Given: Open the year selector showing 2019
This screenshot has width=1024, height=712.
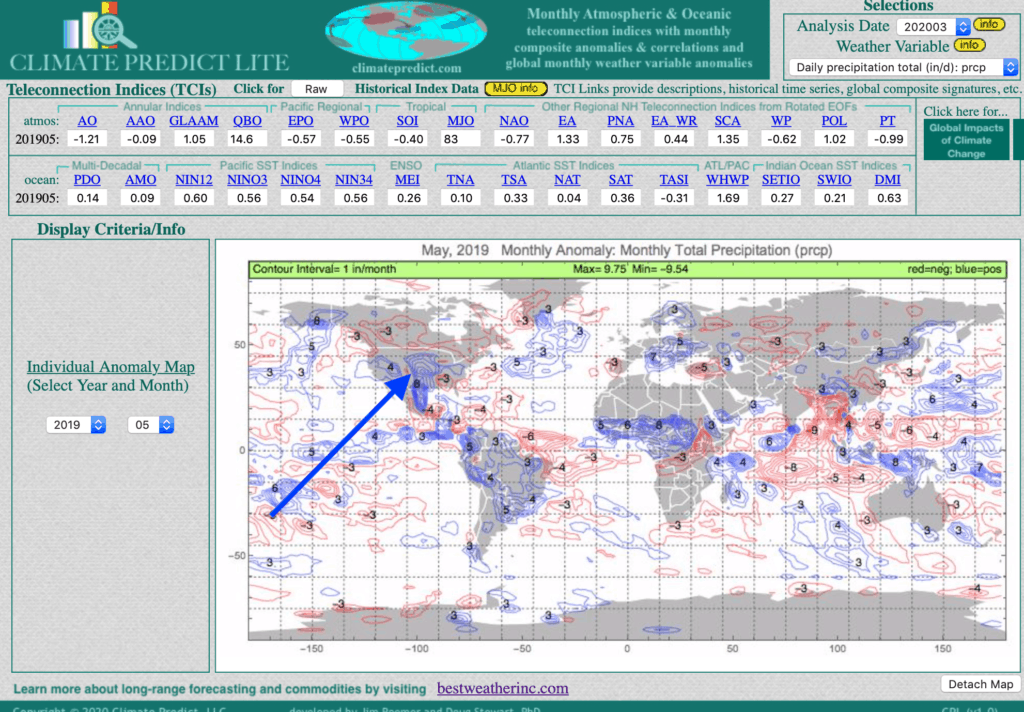Looking at the screenshot, I should [x=76, y=425].
